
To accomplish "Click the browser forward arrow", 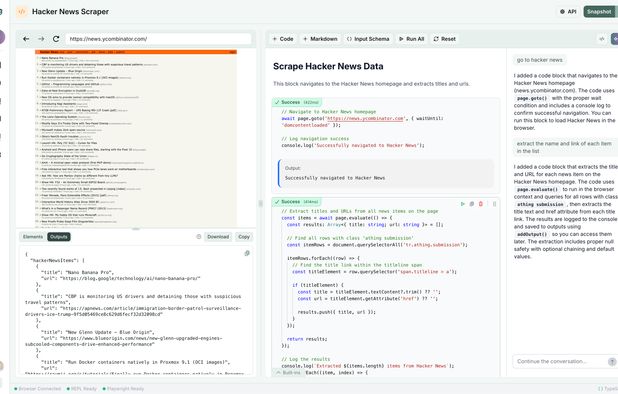I will (x=41, y=39).
